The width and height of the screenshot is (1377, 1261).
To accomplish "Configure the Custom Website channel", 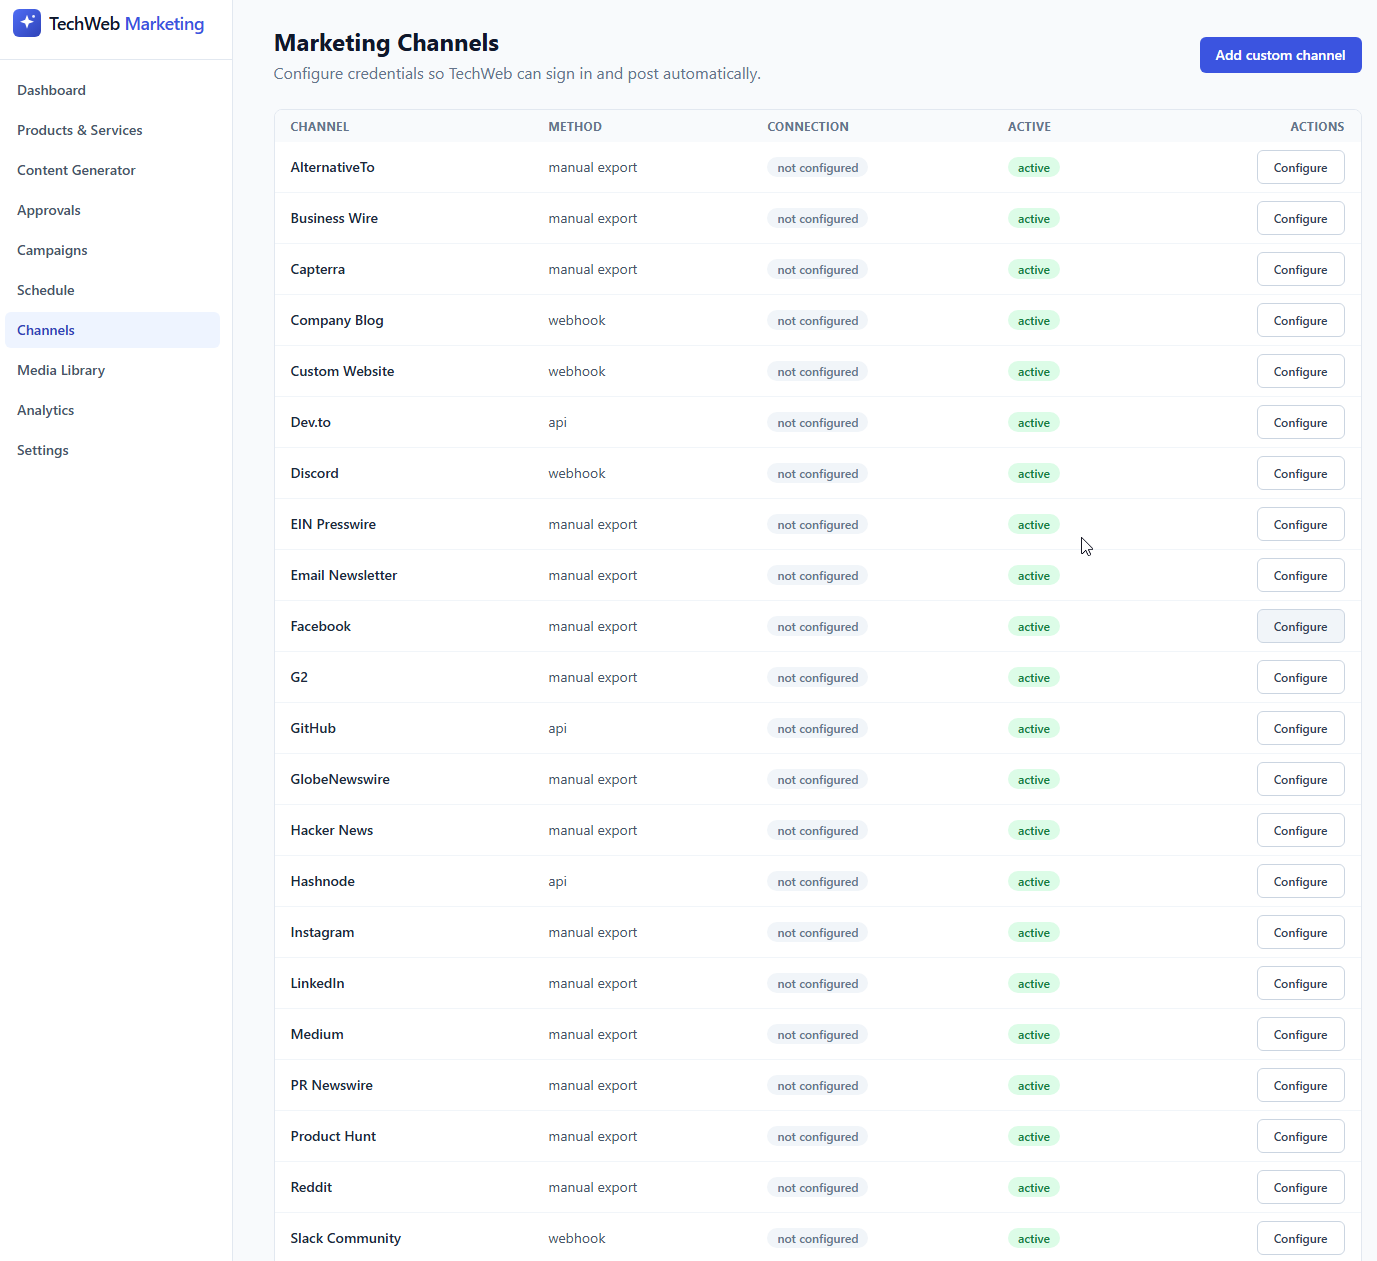I will (x=1300, y=372).
